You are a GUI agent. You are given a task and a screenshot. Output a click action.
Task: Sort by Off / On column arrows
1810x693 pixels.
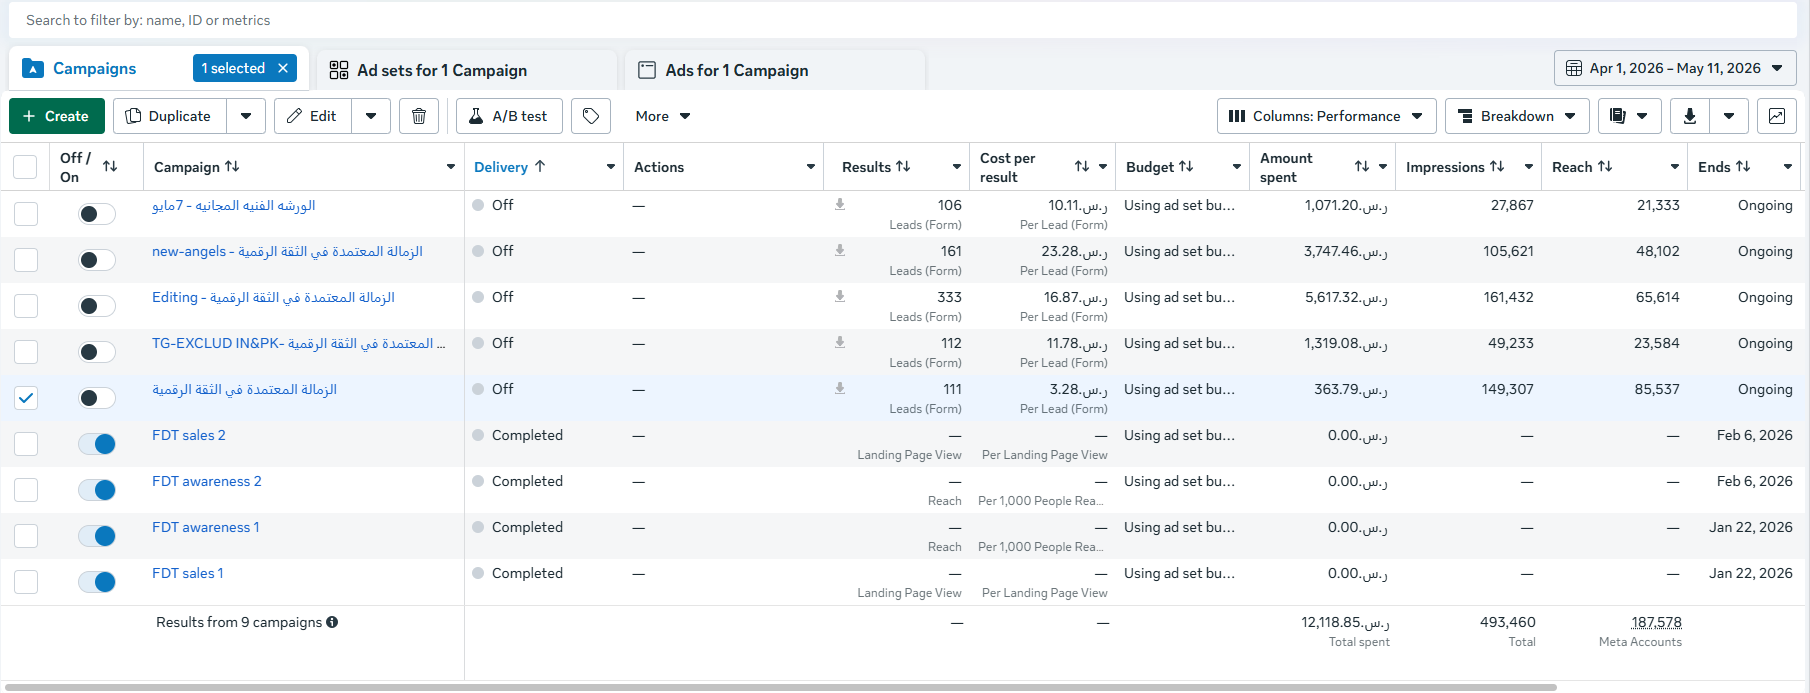coord(110,166)
